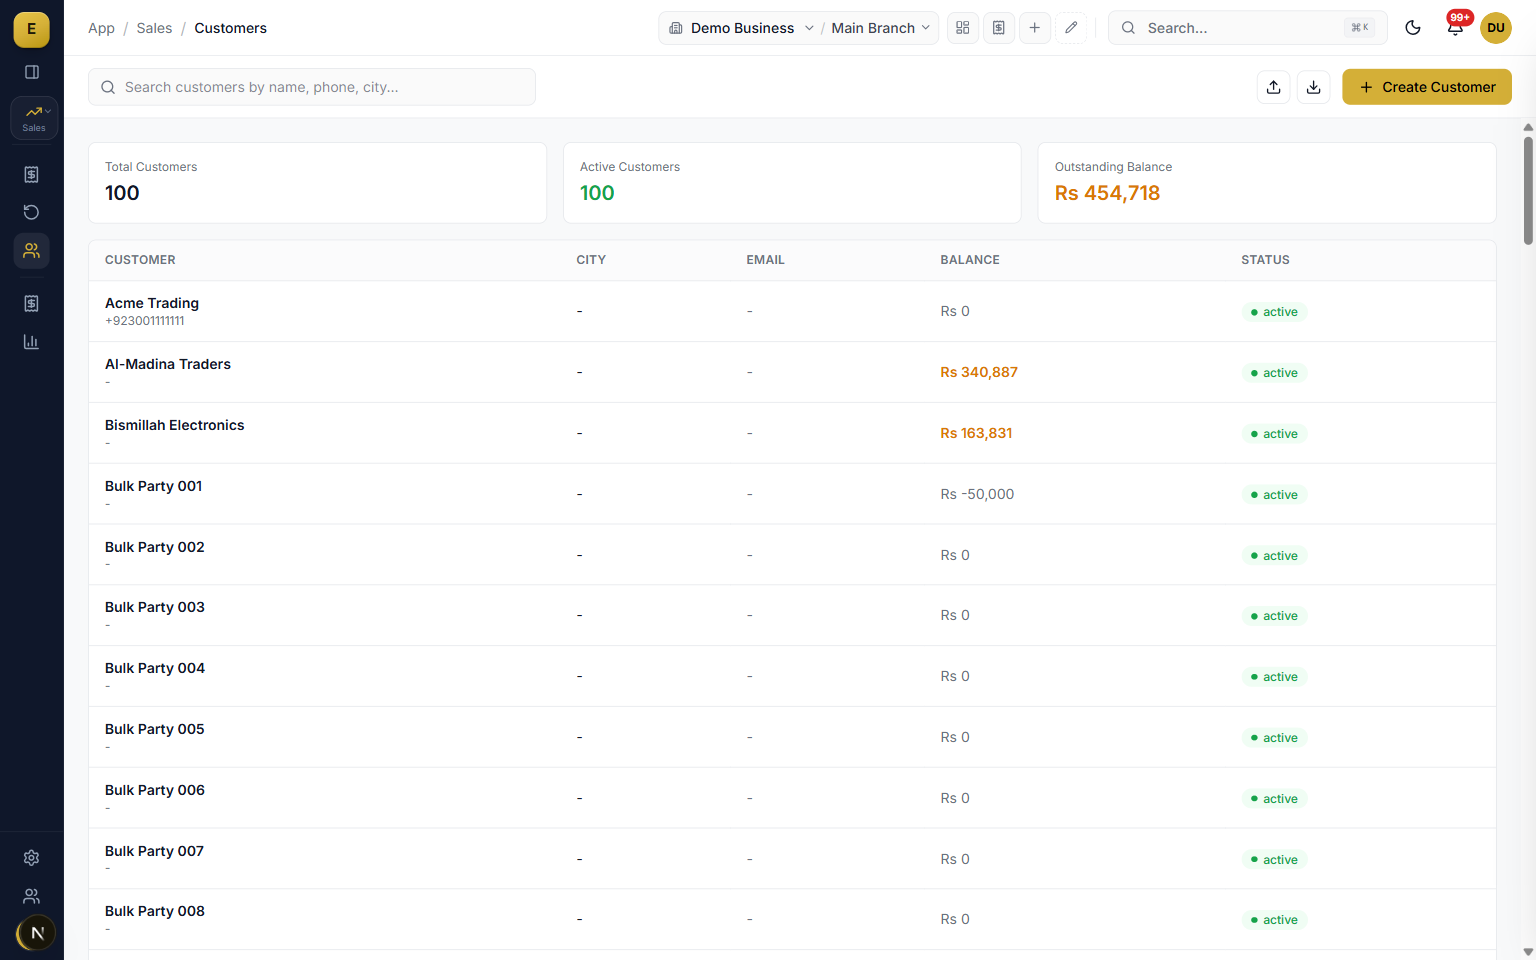Open the returns circular-arrow sidebar icon
Image resolution: width=1536 pixels, height=960 pixels.
pyautogui.click(x=32, y=212)
